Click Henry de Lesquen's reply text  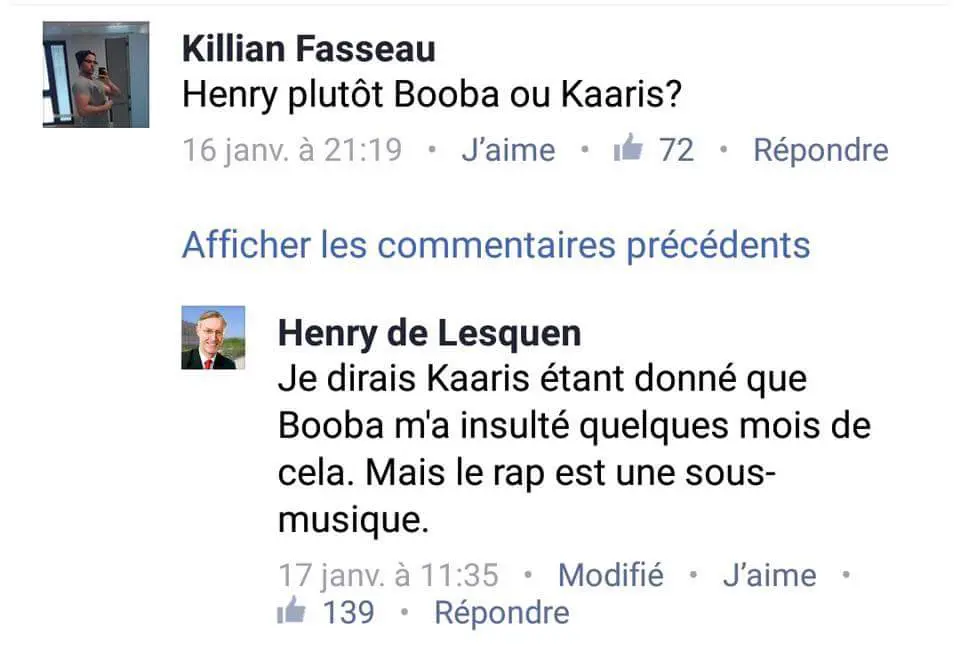[573, 450]
